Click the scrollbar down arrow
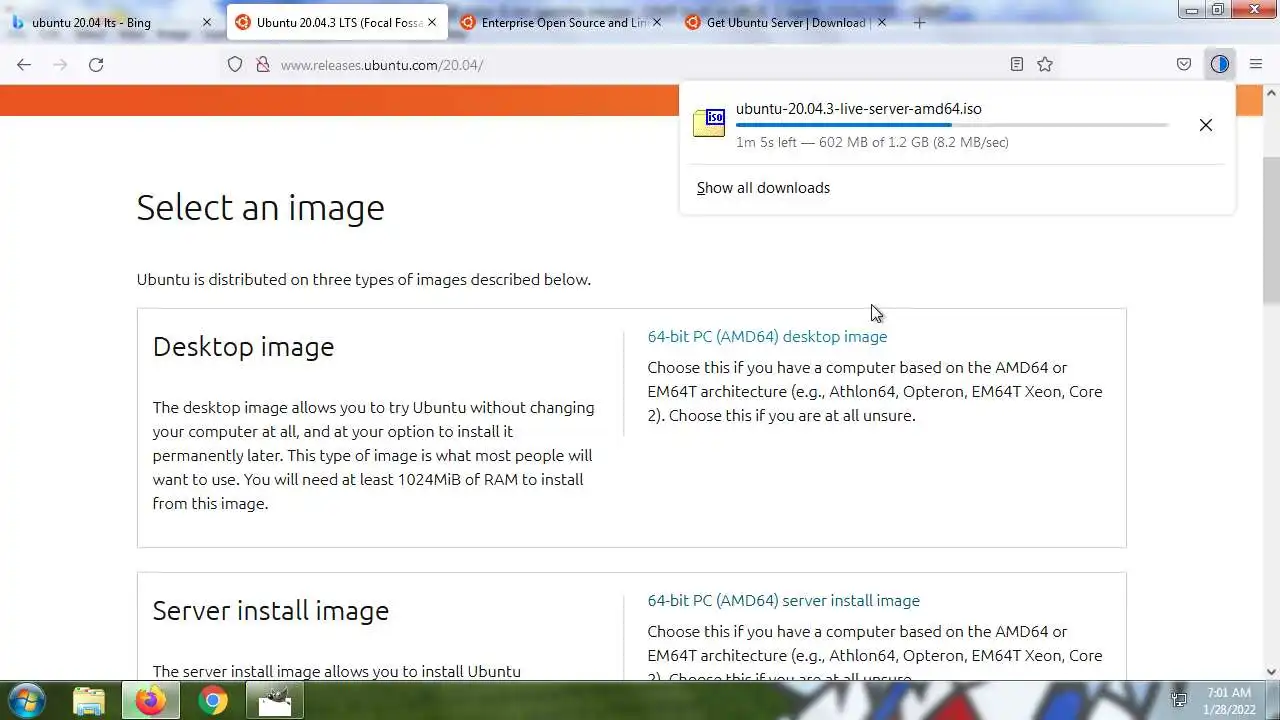Image resolution: width=1280 pixels, height=720 pixels. tap(1271, 672)
